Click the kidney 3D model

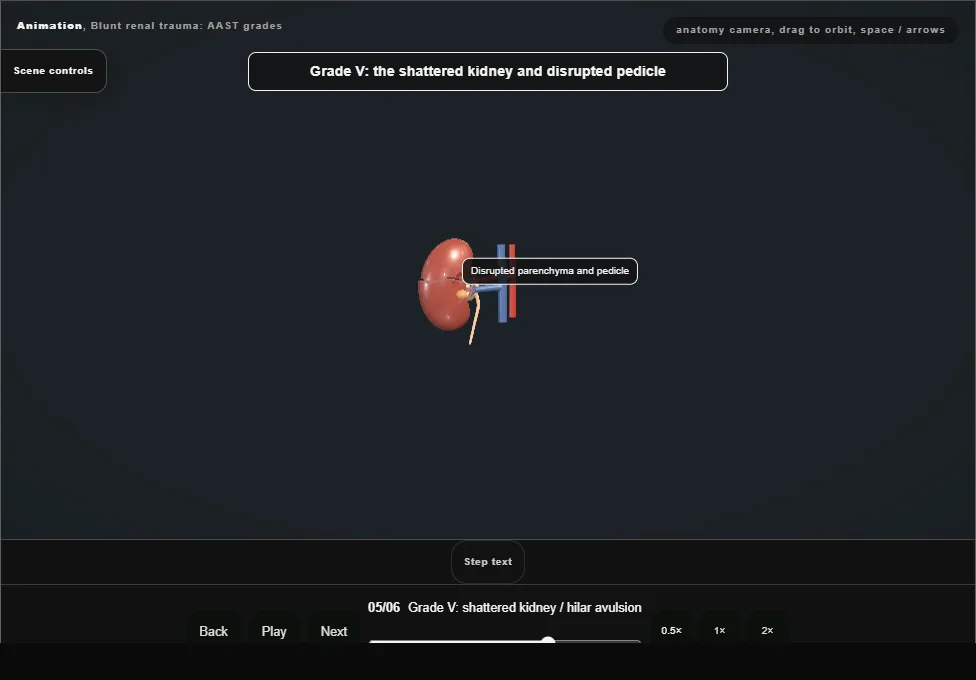[x=443, y=284]
